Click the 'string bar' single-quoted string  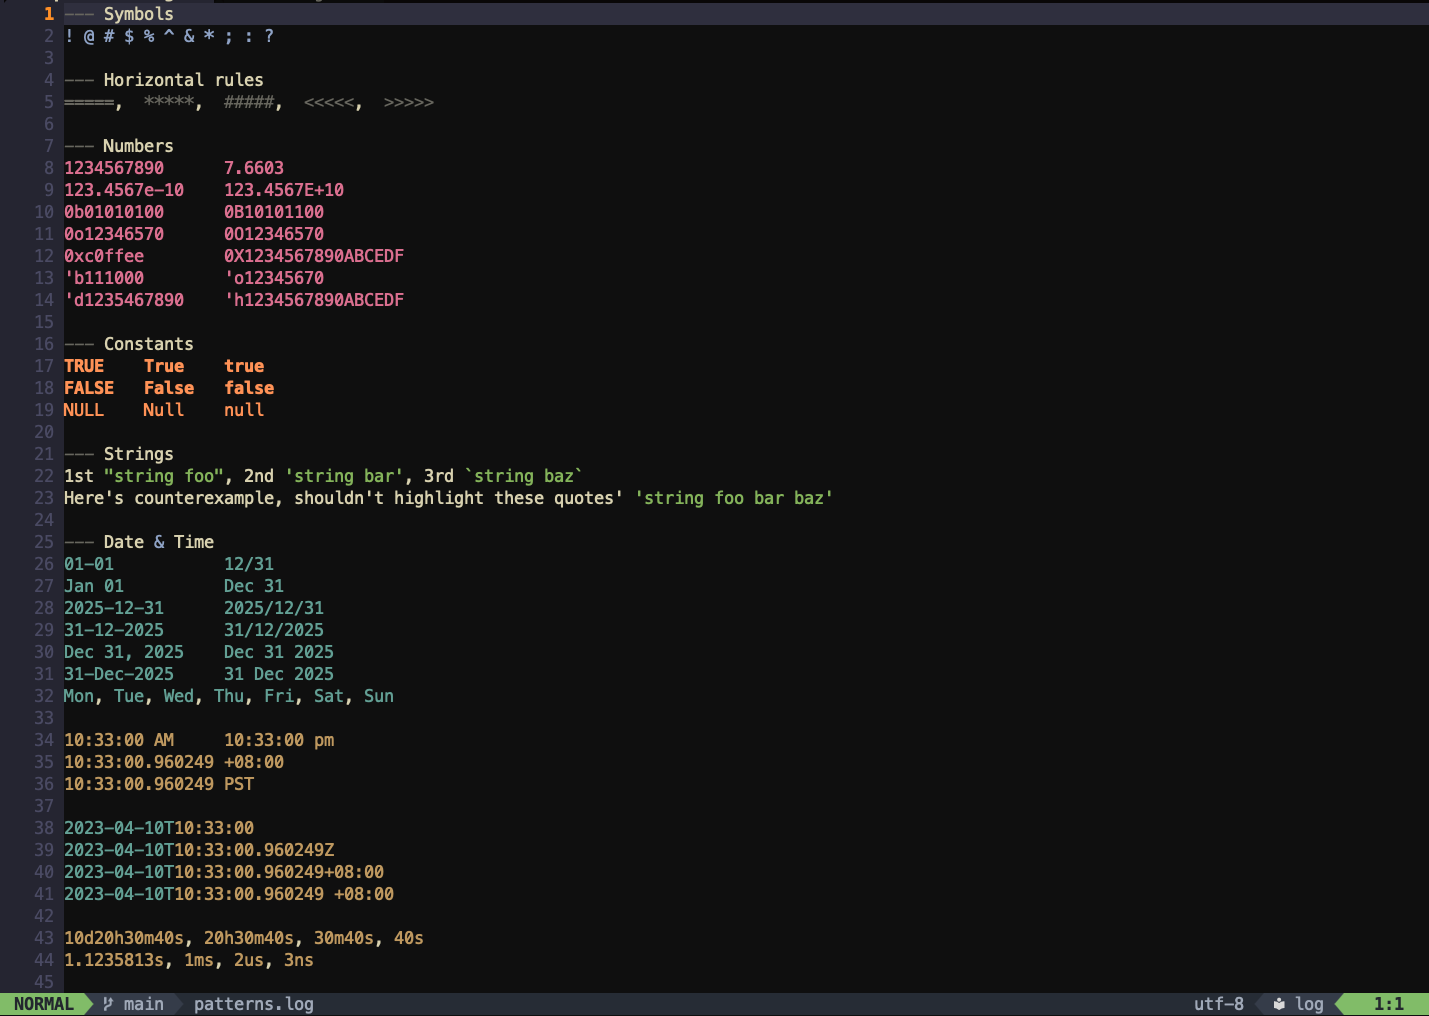coord(344,476)
